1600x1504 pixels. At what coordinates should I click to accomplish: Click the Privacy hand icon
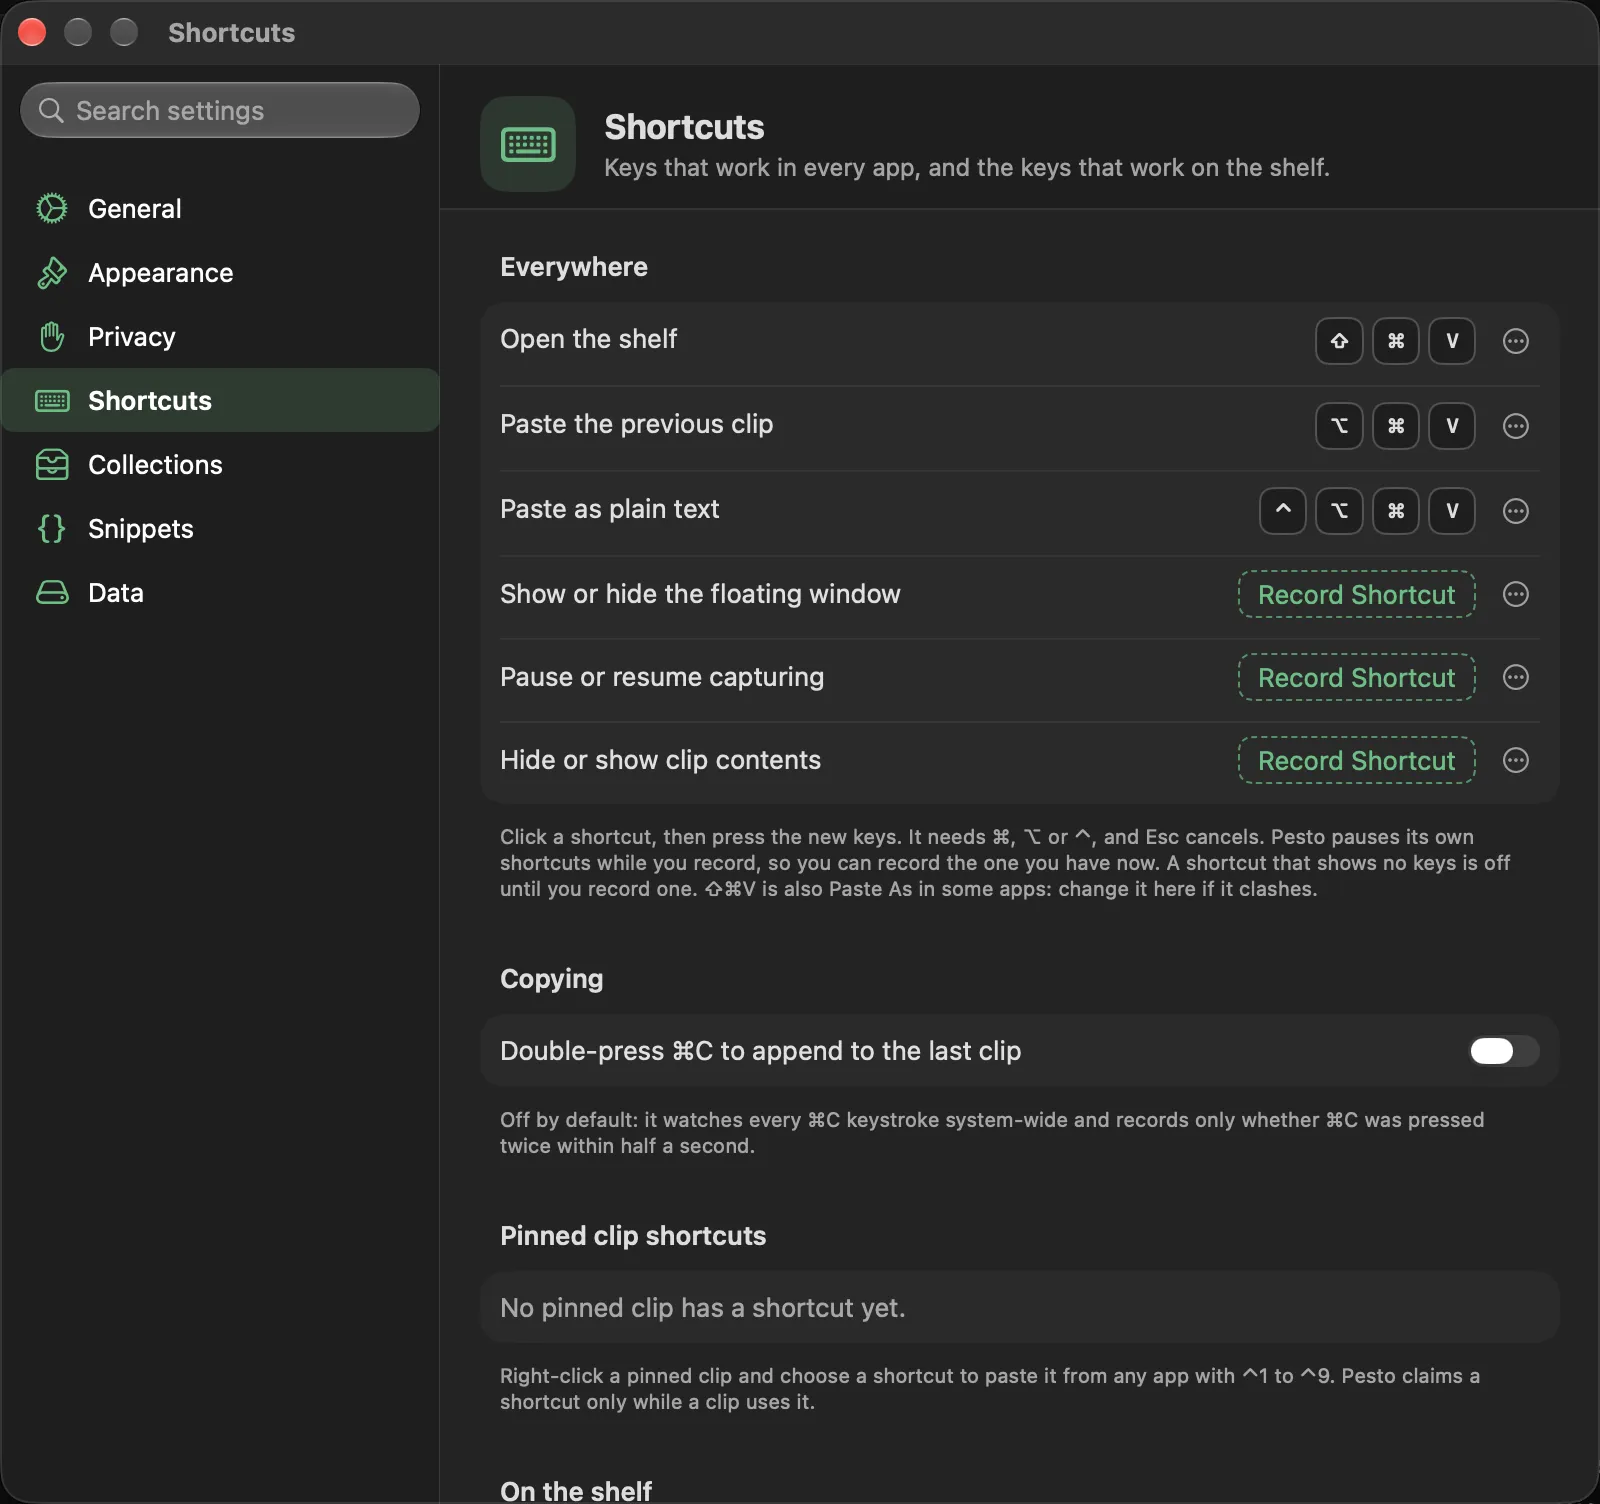(52, 336)
